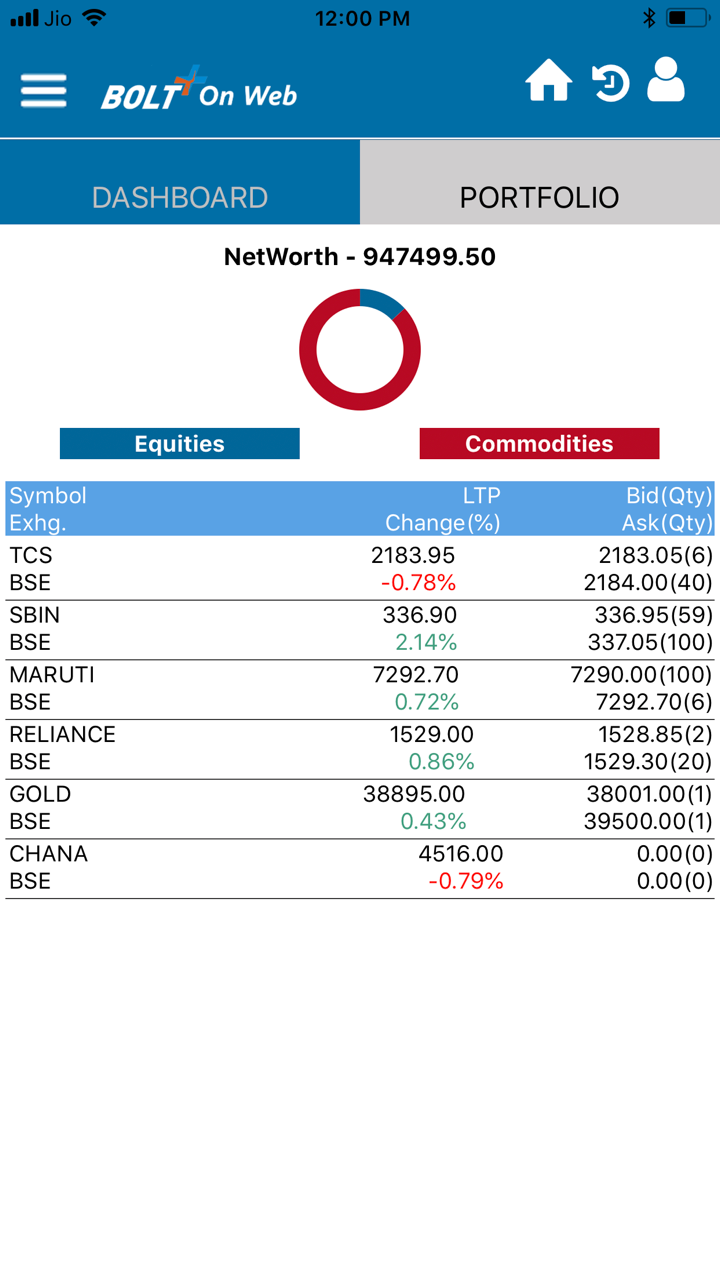The image size is (720, 1280).
Task: Select the MARUTI stock row
Action: (x=360, y=689)
